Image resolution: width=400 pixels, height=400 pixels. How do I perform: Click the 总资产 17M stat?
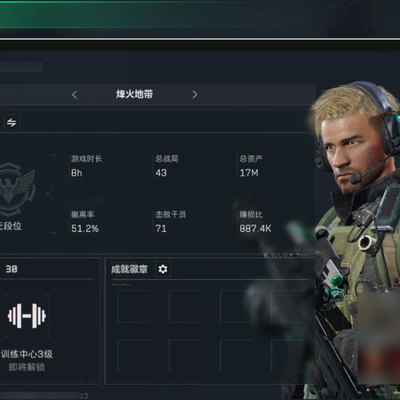click(251, 166)
